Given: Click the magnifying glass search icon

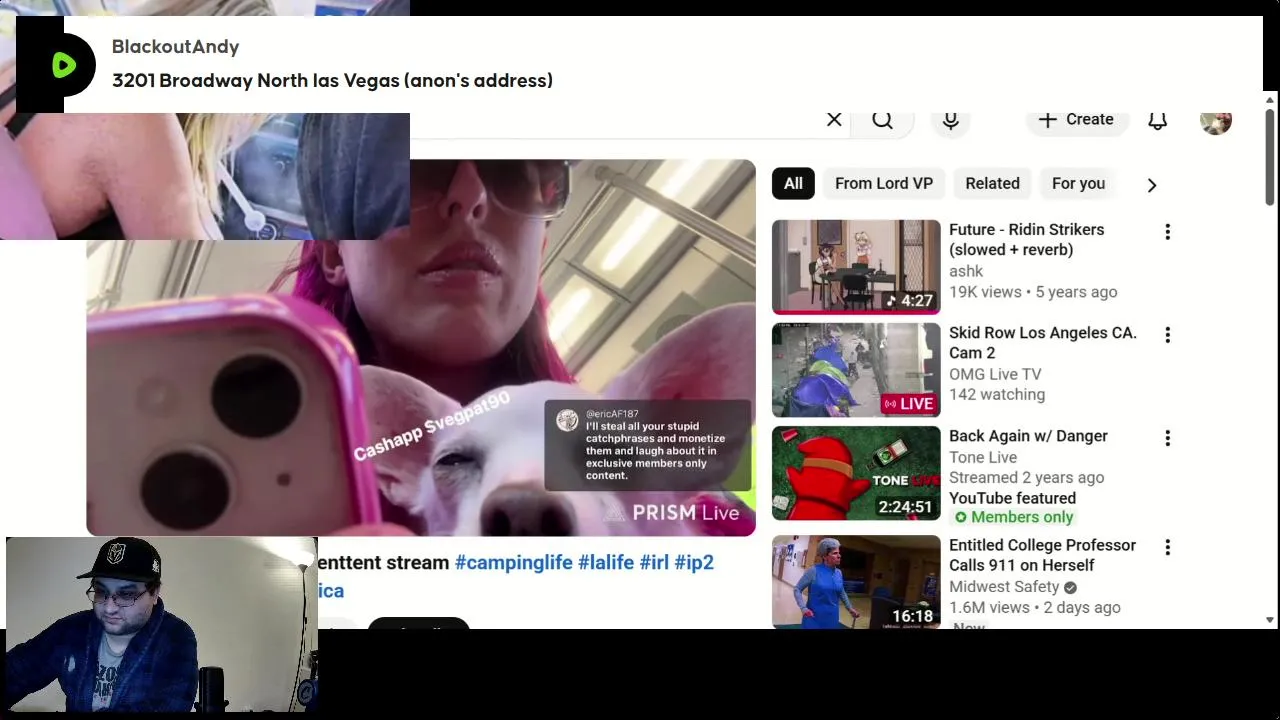Looking at the screenshot, I should [882, 120].
